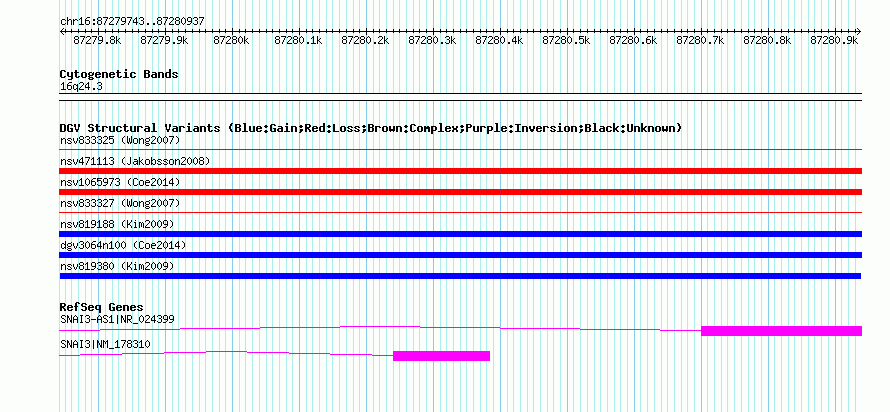This screenshot has width=890, height=412.
Task: Open nsv819188 (Kim2009) variant label
Action: click(117, 224)
